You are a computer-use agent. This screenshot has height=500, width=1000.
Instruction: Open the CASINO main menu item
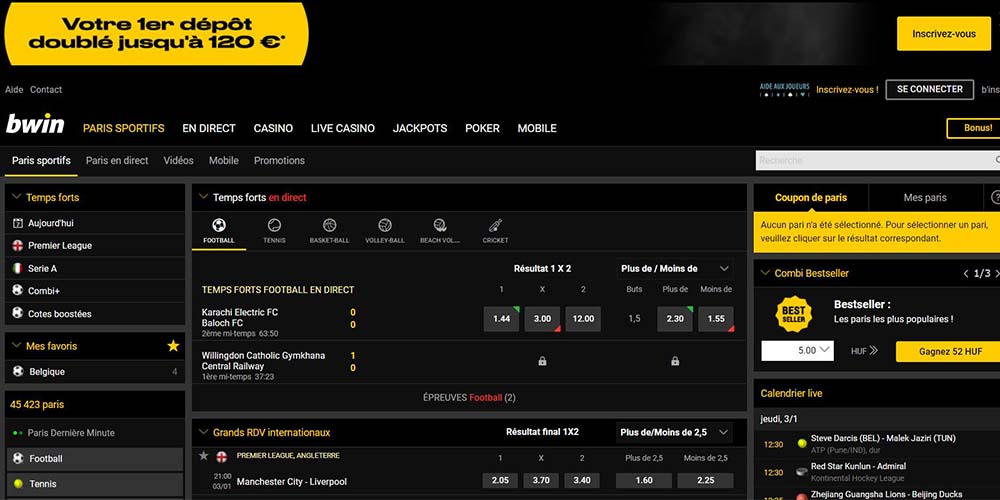click(273, 128)
